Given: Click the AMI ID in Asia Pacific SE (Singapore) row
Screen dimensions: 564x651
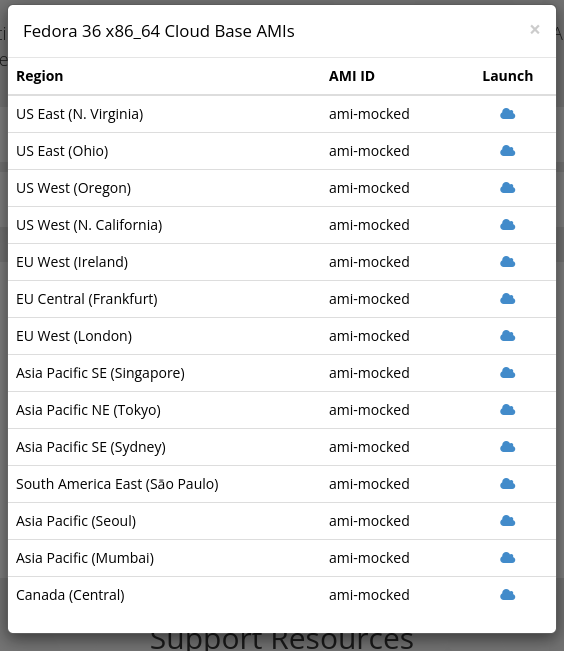Looking at the screenshot, I should click(369, 373).
